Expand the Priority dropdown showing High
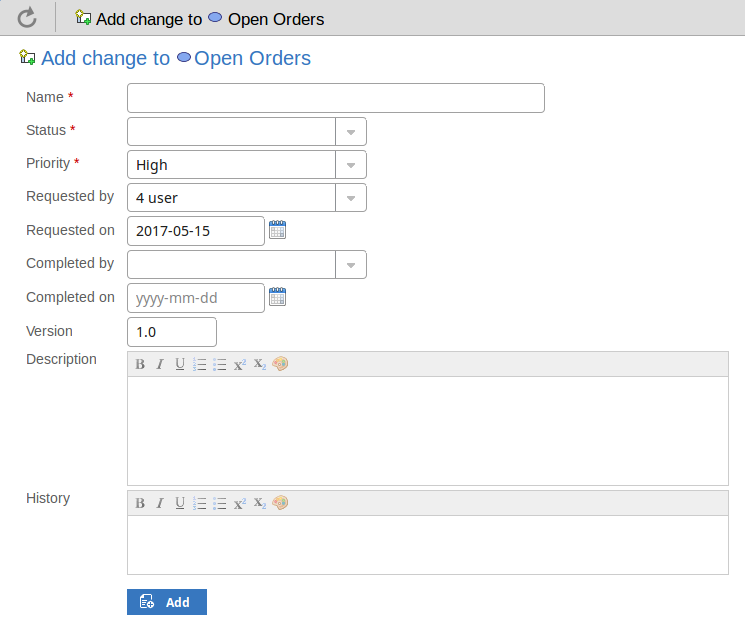The image size is (745, 627). point(351,165)
